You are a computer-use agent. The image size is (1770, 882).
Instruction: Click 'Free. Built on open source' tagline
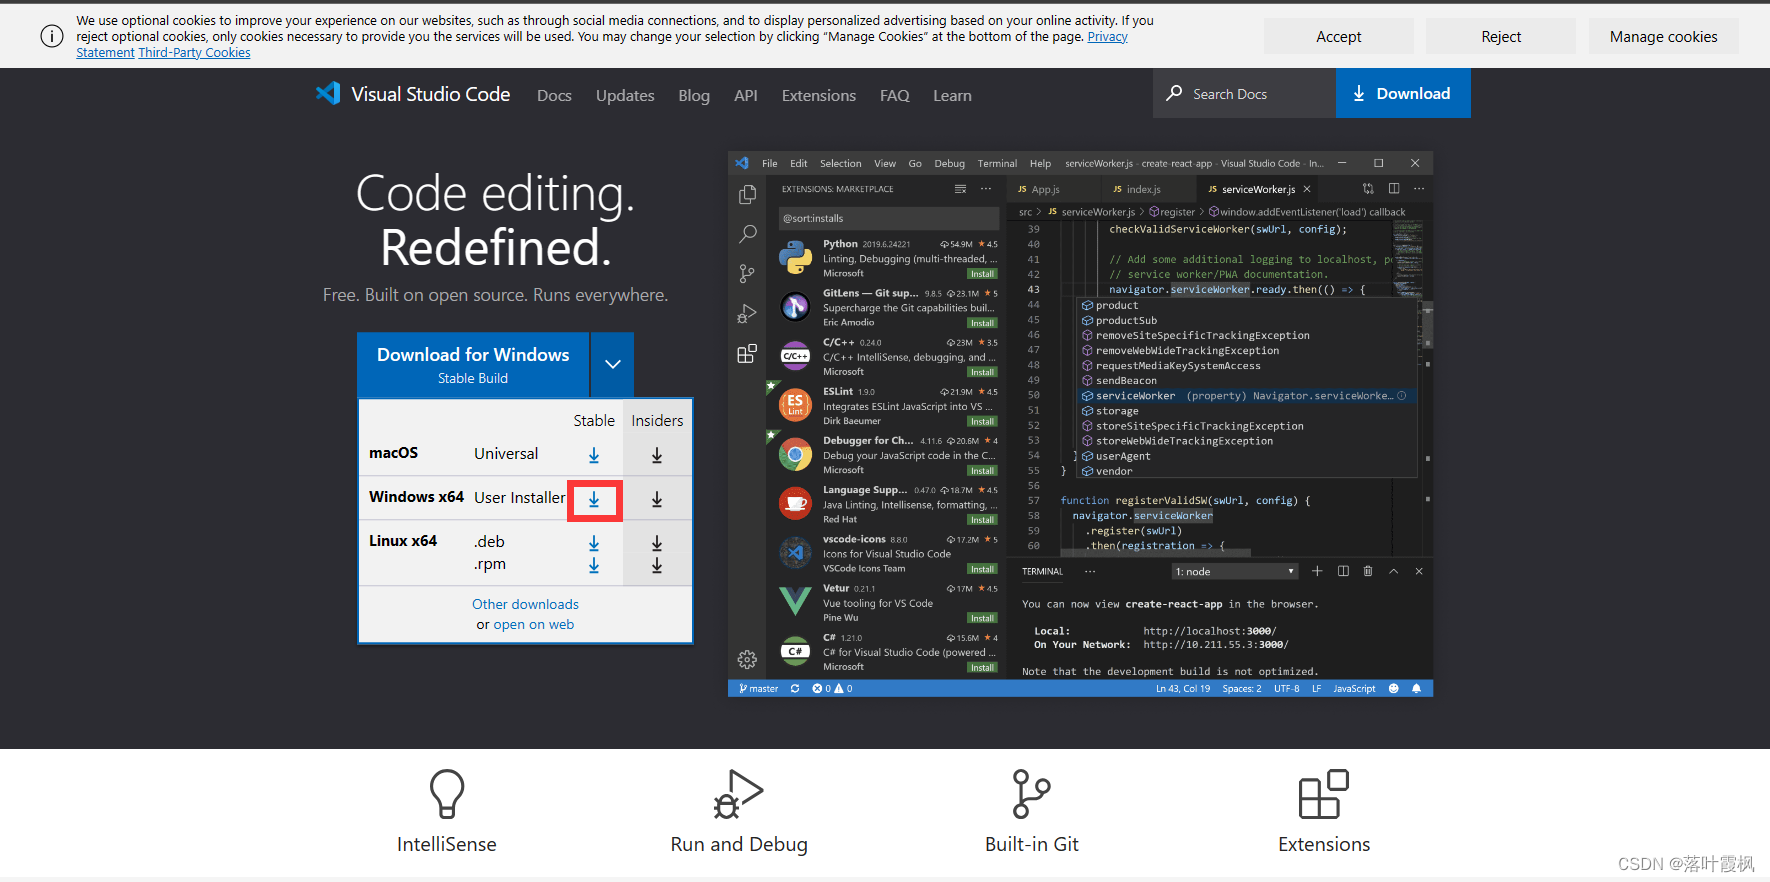click(x=495, y=295)
